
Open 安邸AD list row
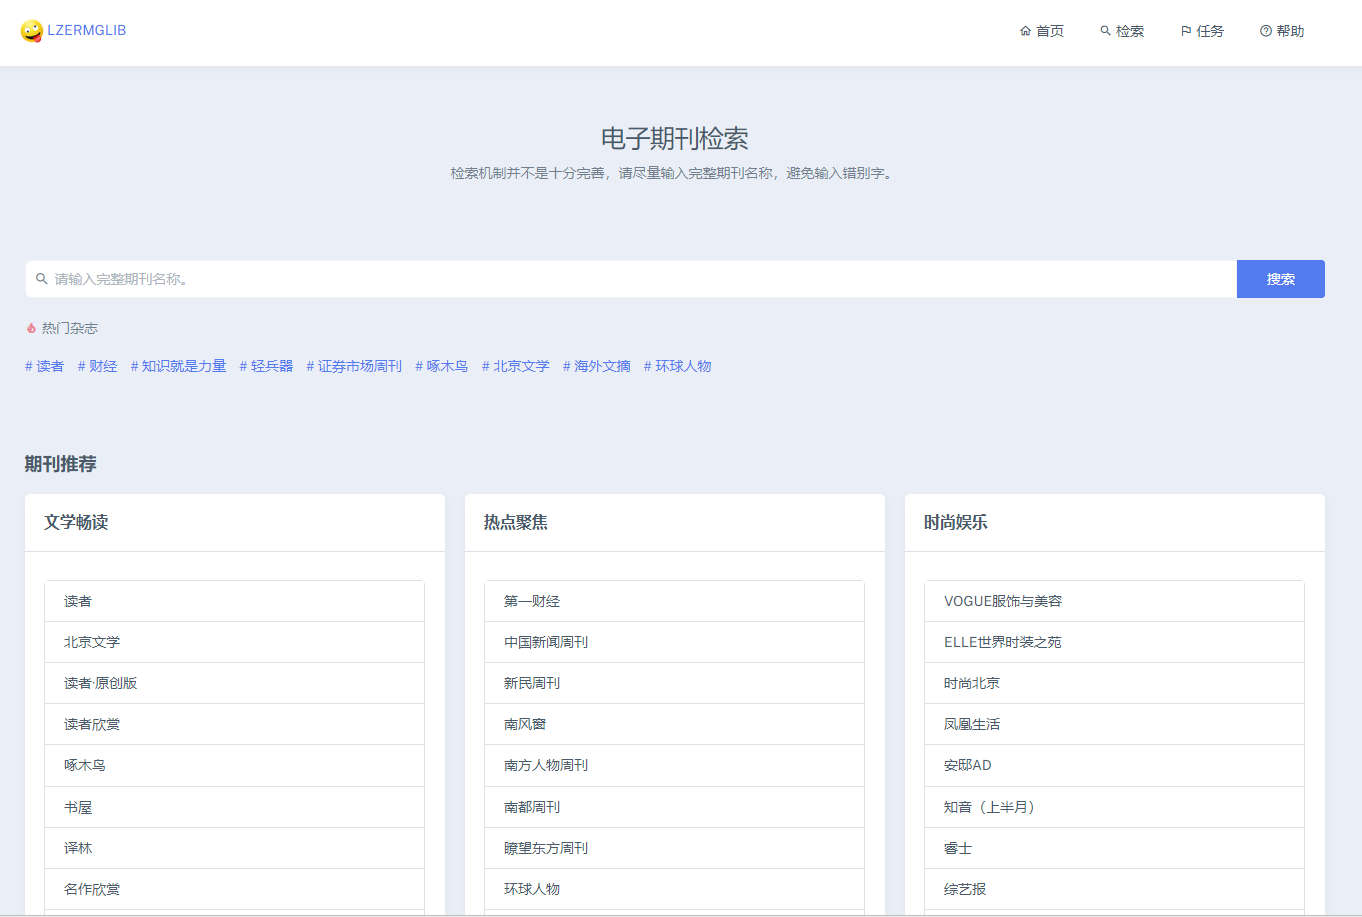[1115, 765]
